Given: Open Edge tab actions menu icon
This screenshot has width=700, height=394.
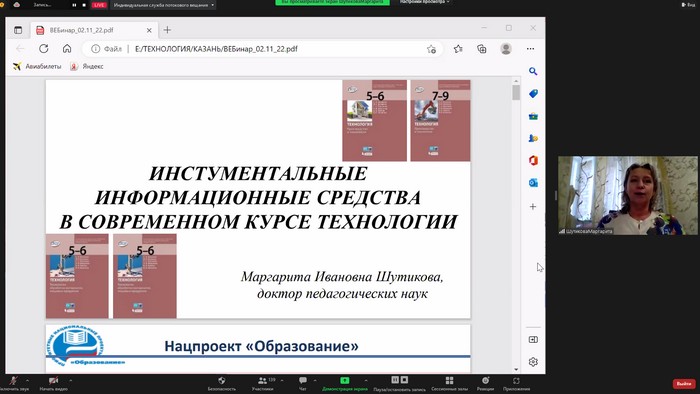Looking at the screenshot, I should [18, 30].
